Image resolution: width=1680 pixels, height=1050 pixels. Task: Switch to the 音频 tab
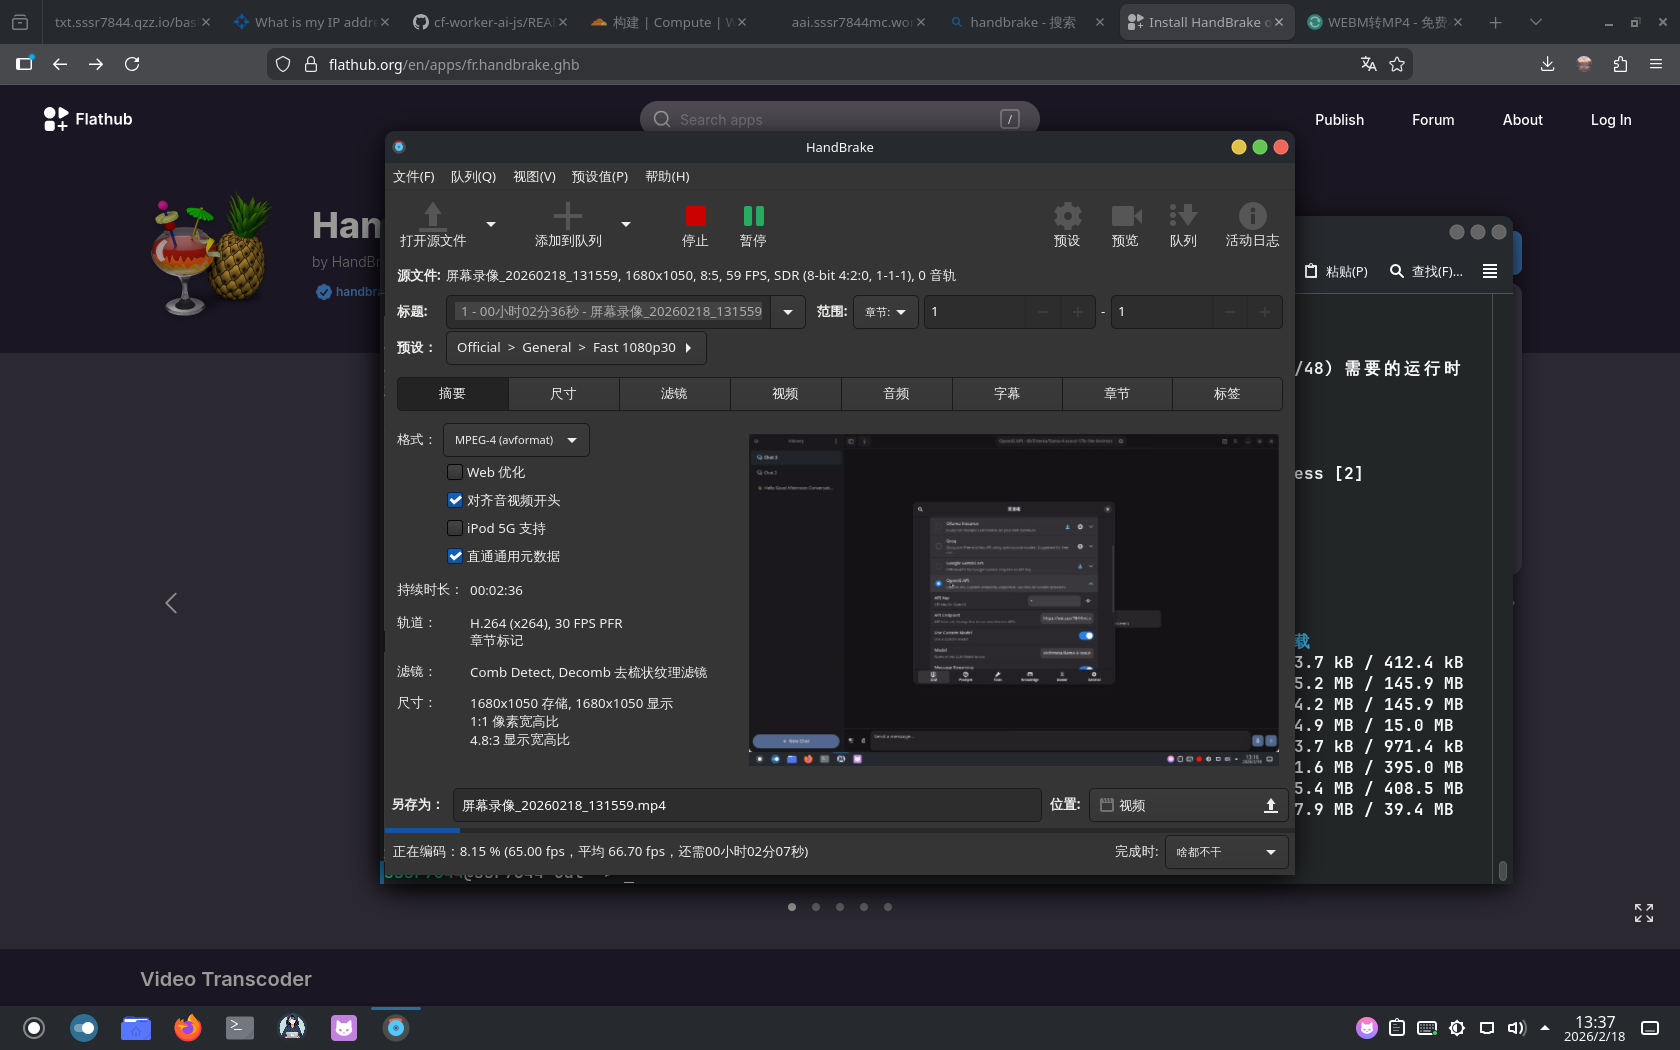coord(896,394)
